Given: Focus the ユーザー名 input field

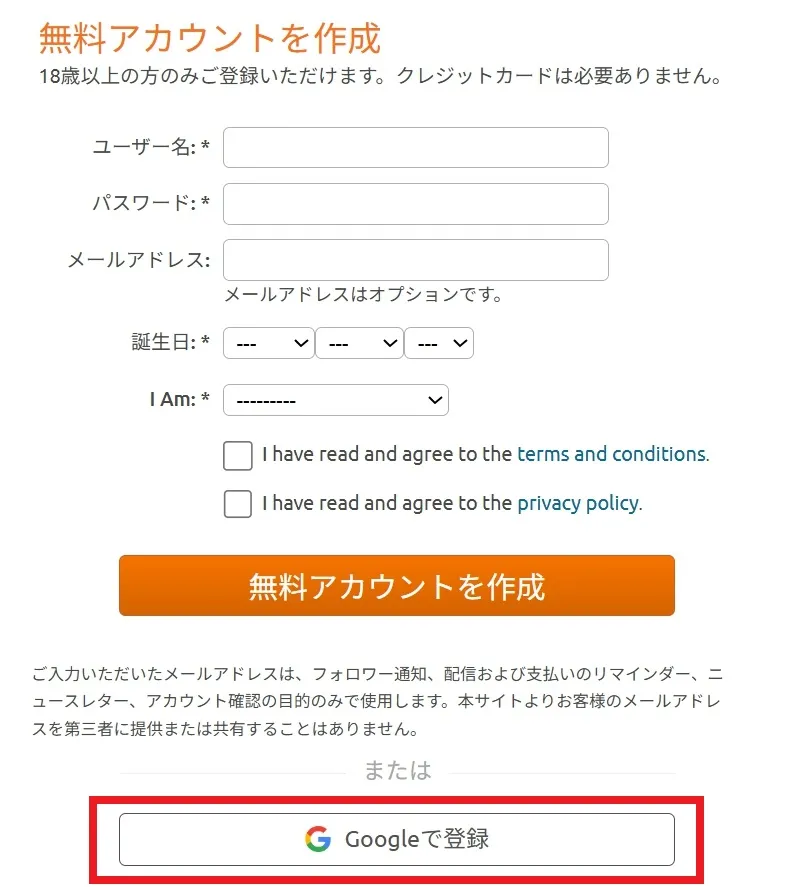Looking at the screenshot, I should [415, 148].
